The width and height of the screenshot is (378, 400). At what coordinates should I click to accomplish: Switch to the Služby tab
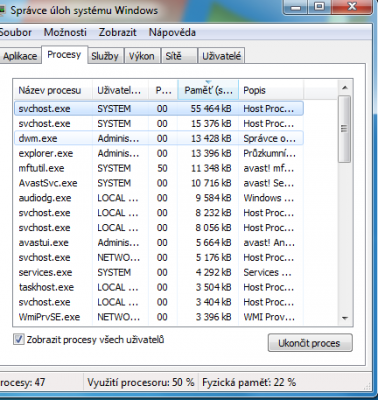tap(105, 56)
